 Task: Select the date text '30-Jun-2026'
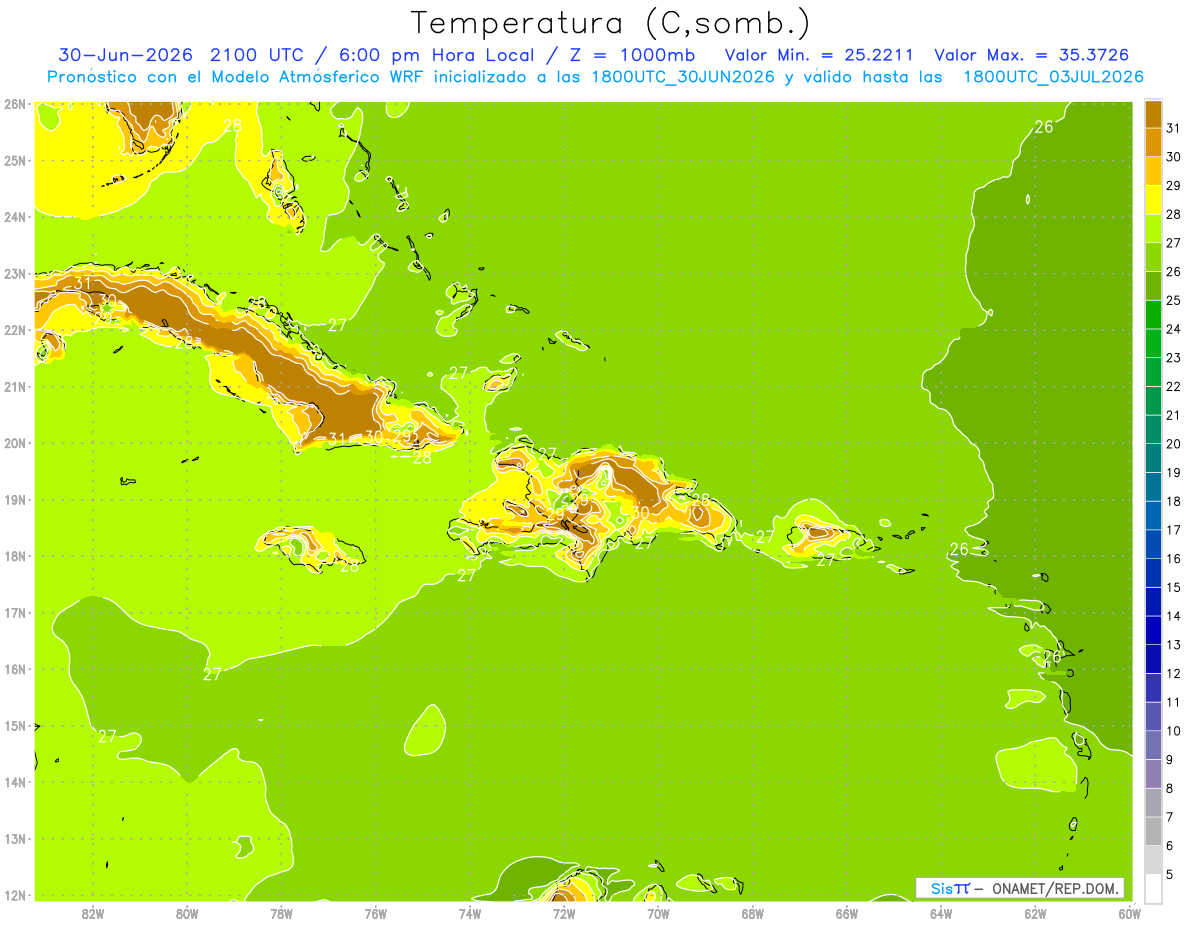click(x=125, y=55)
